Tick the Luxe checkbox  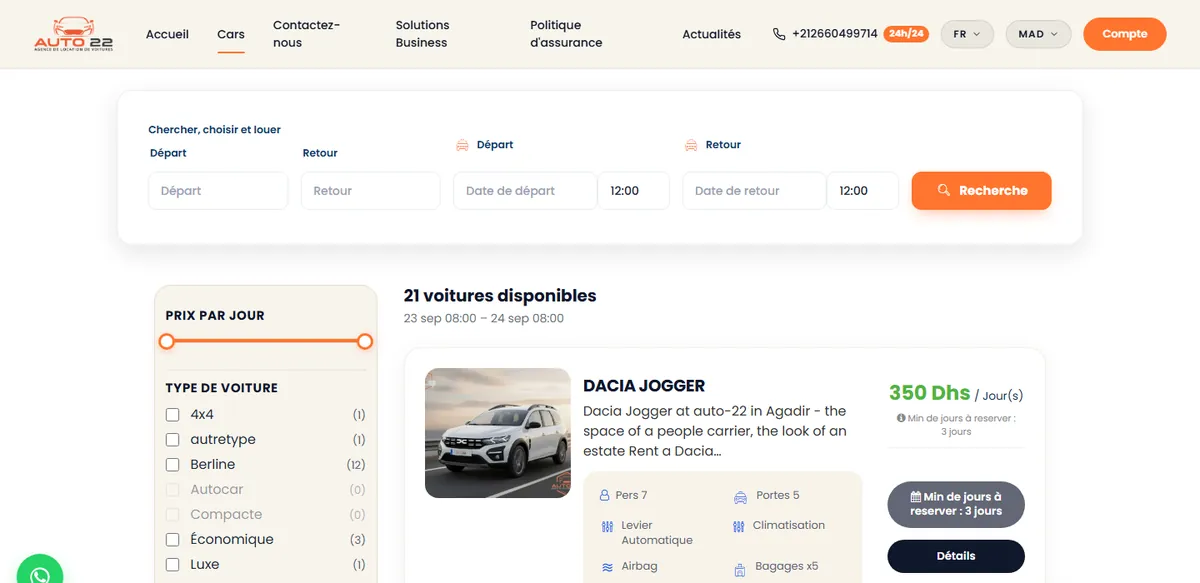pos(172,565)
